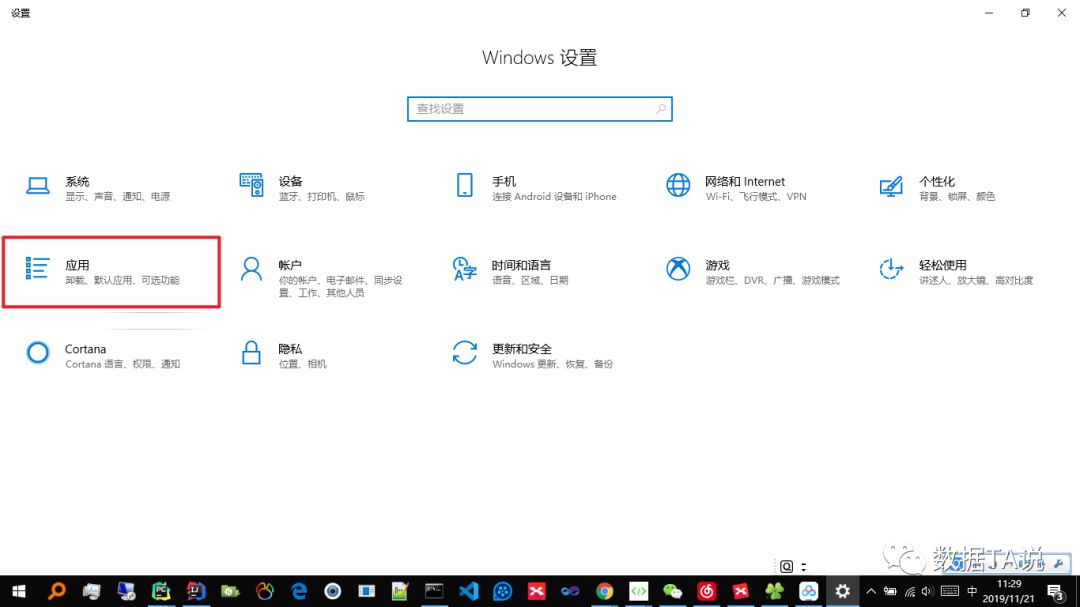Open Visual Studio Code from taskbar
This screenshot has width=1080, height=607.
[468, 591]
